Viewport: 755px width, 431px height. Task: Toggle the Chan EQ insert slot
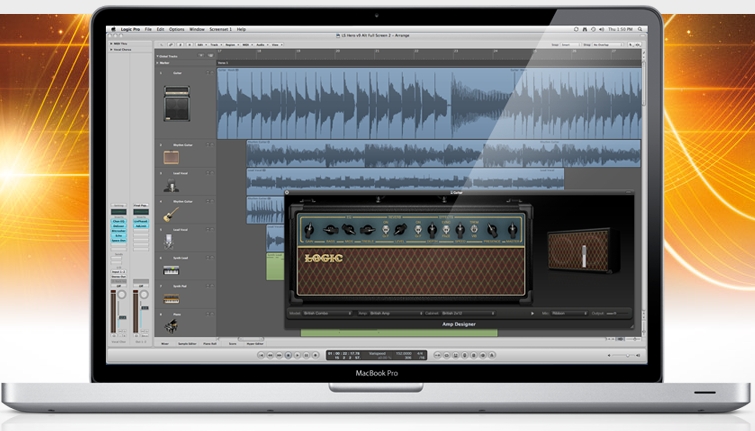[x=119, y=222]
